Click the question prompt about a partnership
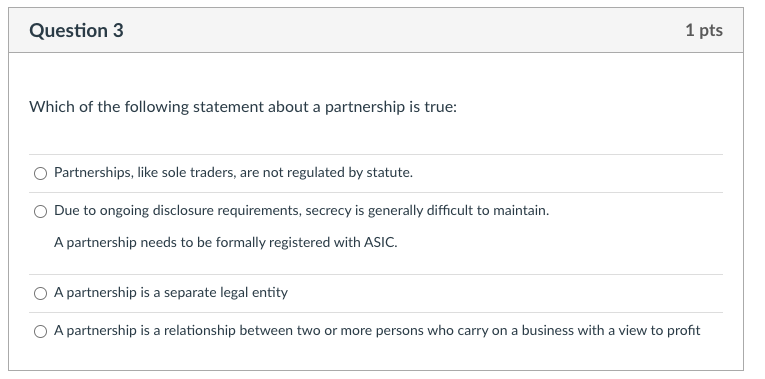 (x=243, y=107)
